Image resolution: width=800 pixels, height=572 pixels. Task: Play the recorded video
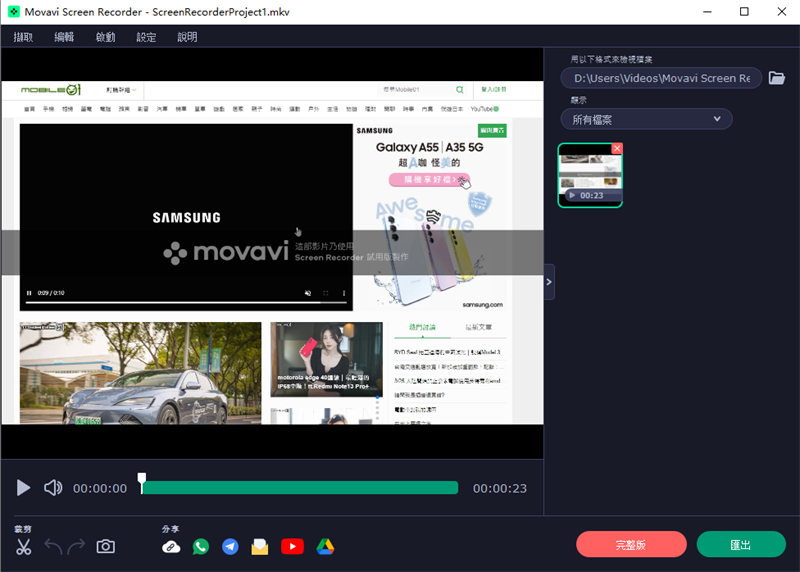(24, 488)
